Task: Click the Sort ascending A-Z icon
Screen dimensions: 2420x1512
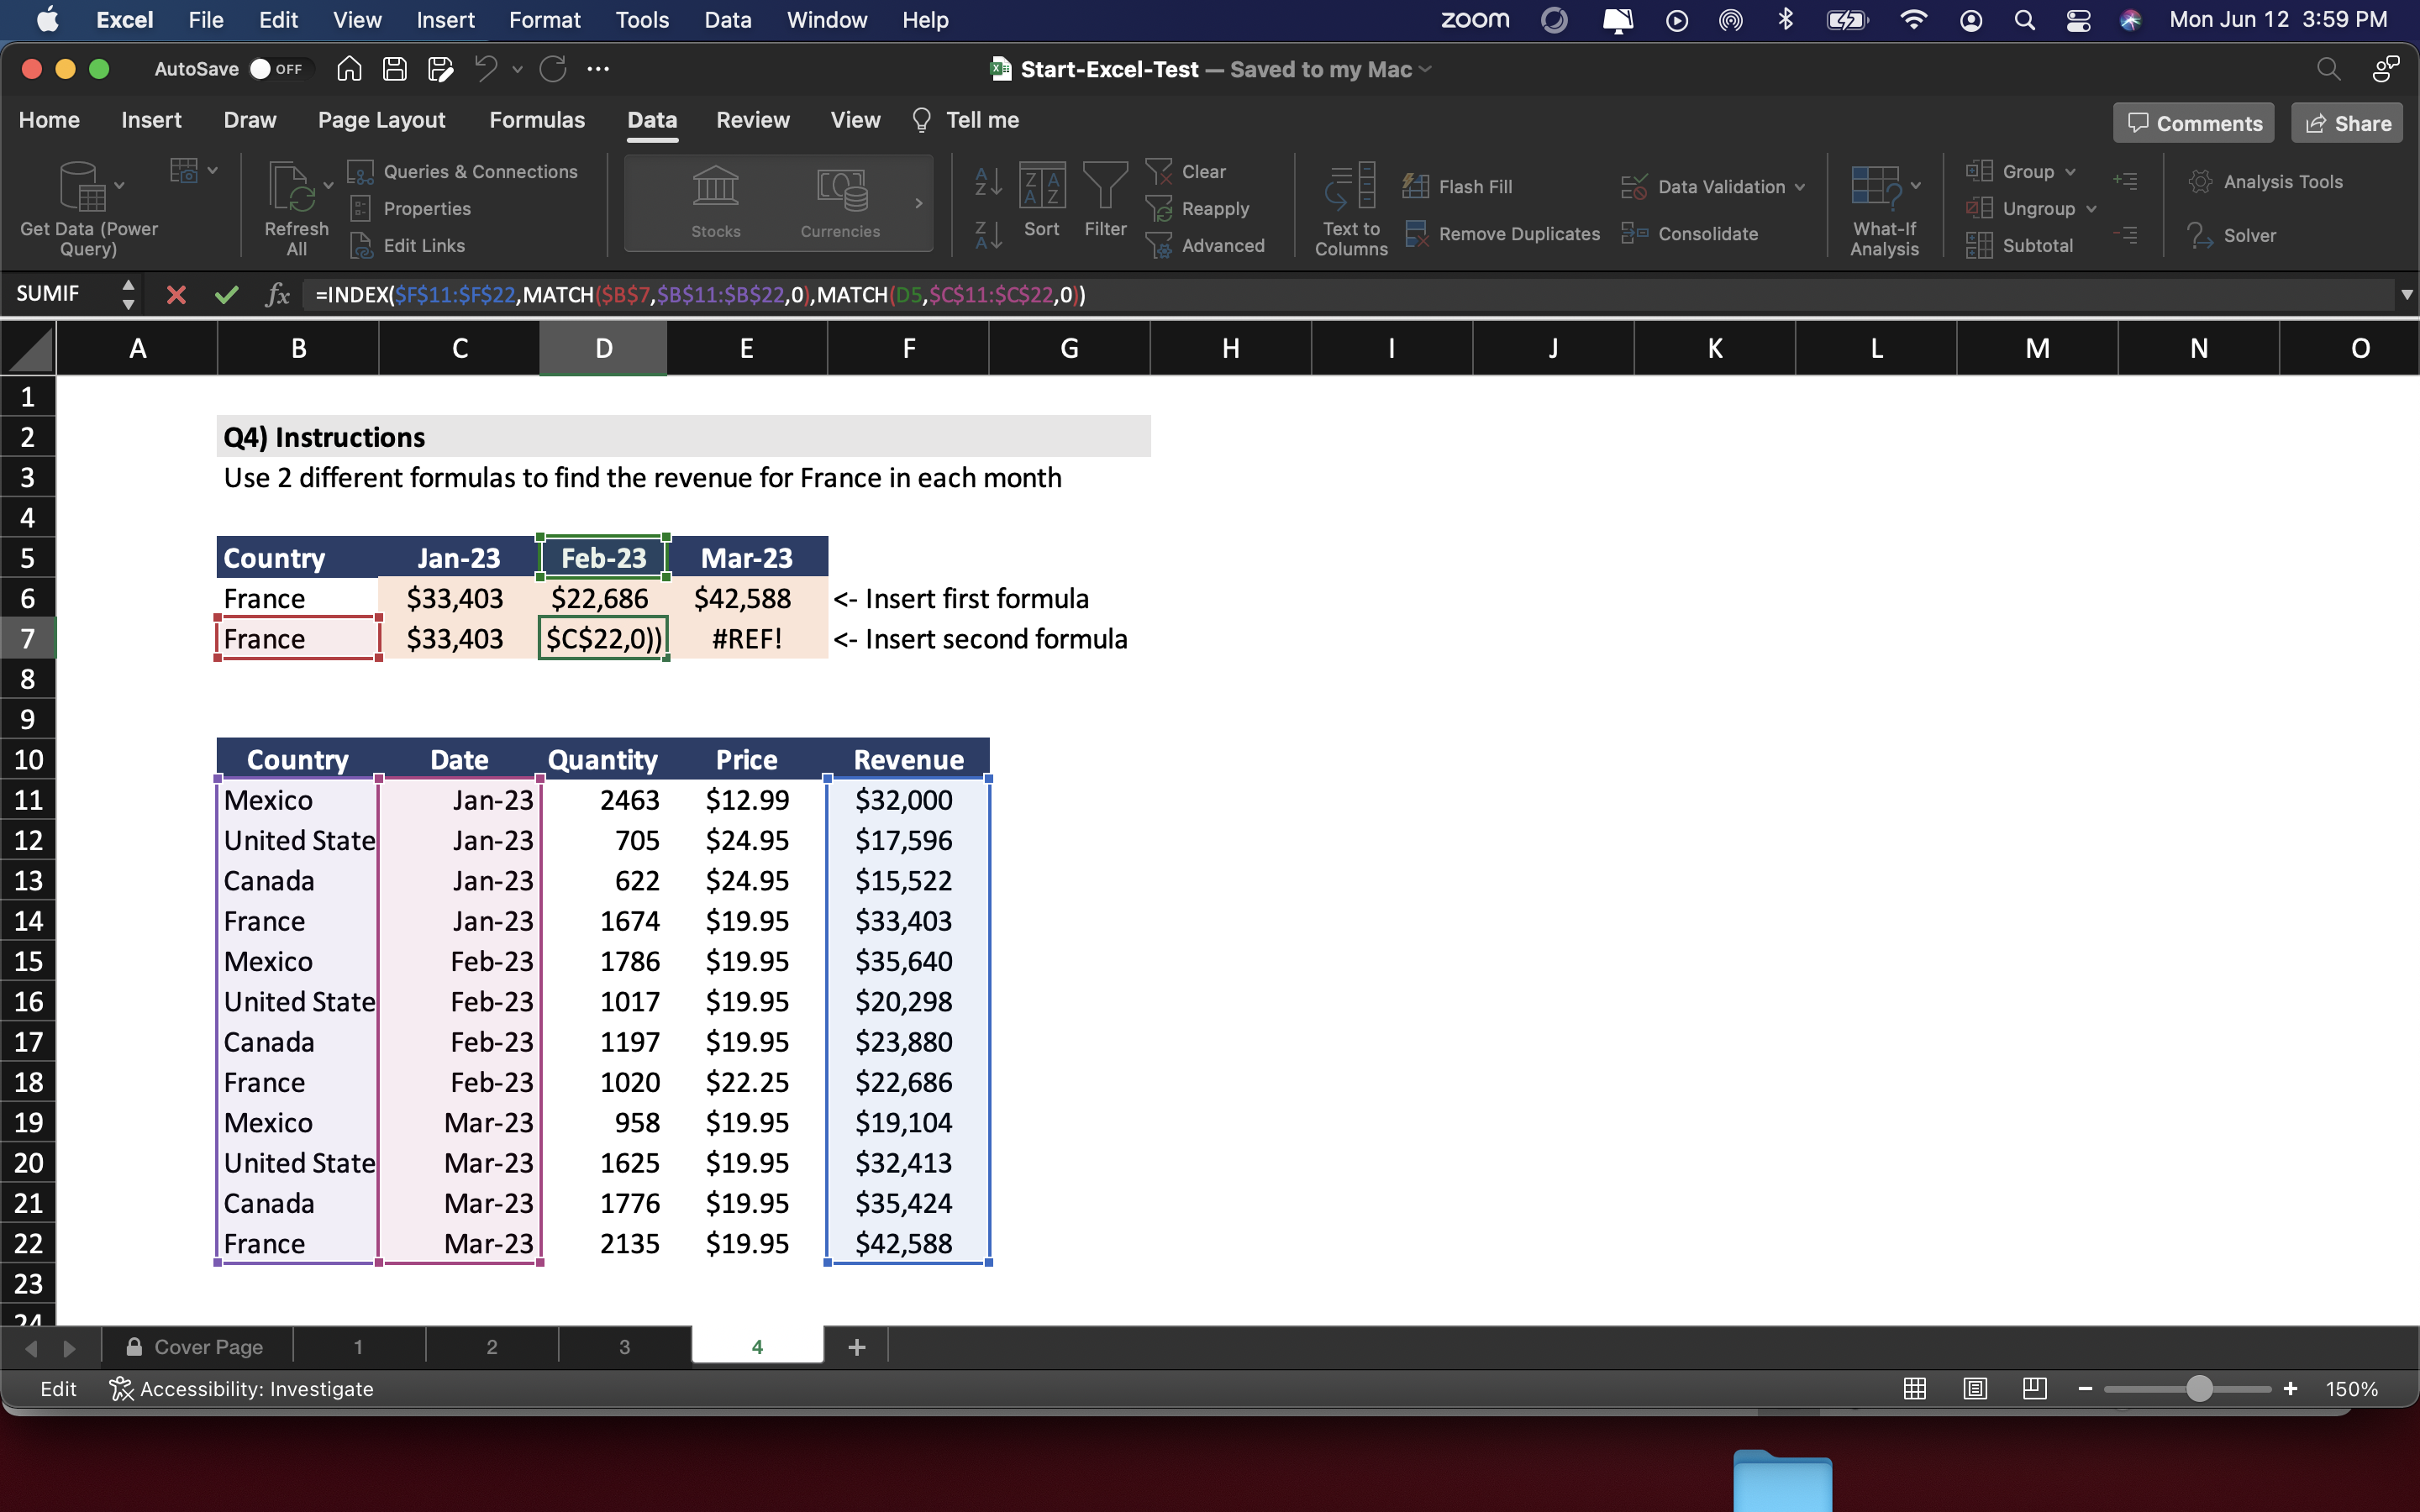Action: (987, 182)
